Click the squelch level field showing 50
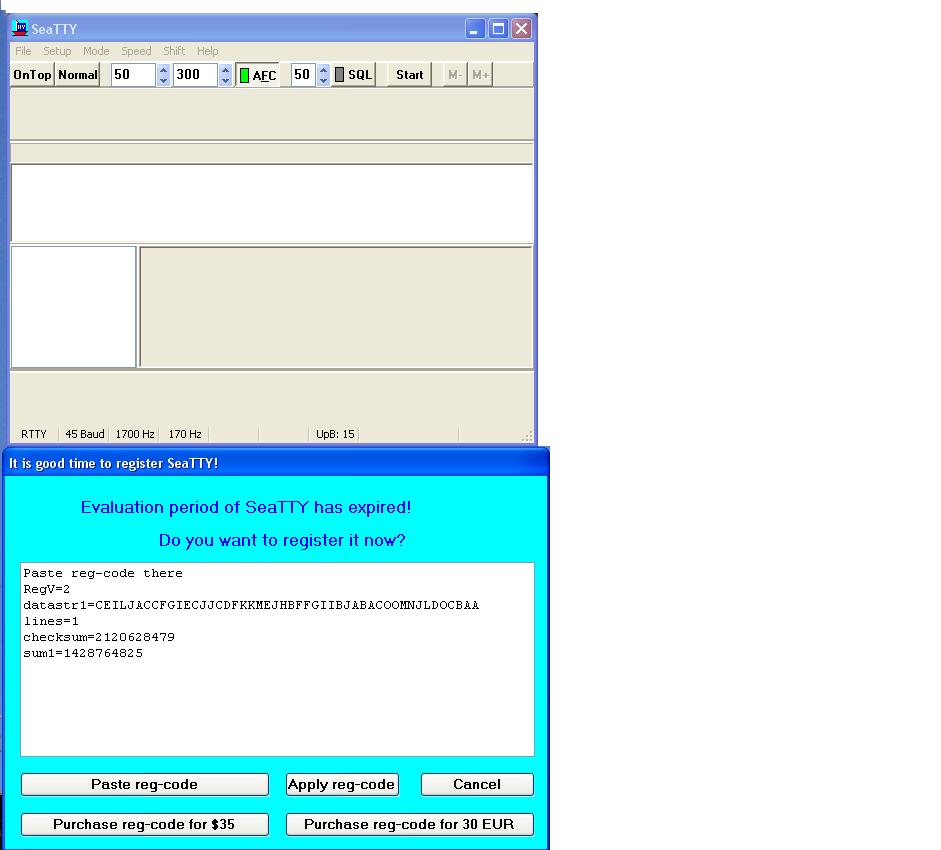The image size is (941, 850). tap(304, 75)
